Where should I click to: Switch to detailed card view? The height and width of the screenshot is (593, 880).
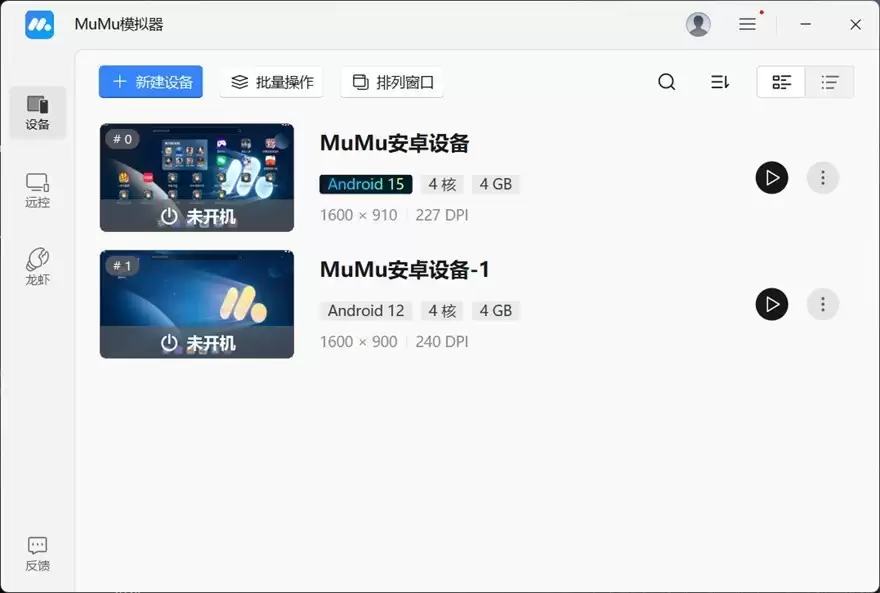781,82
